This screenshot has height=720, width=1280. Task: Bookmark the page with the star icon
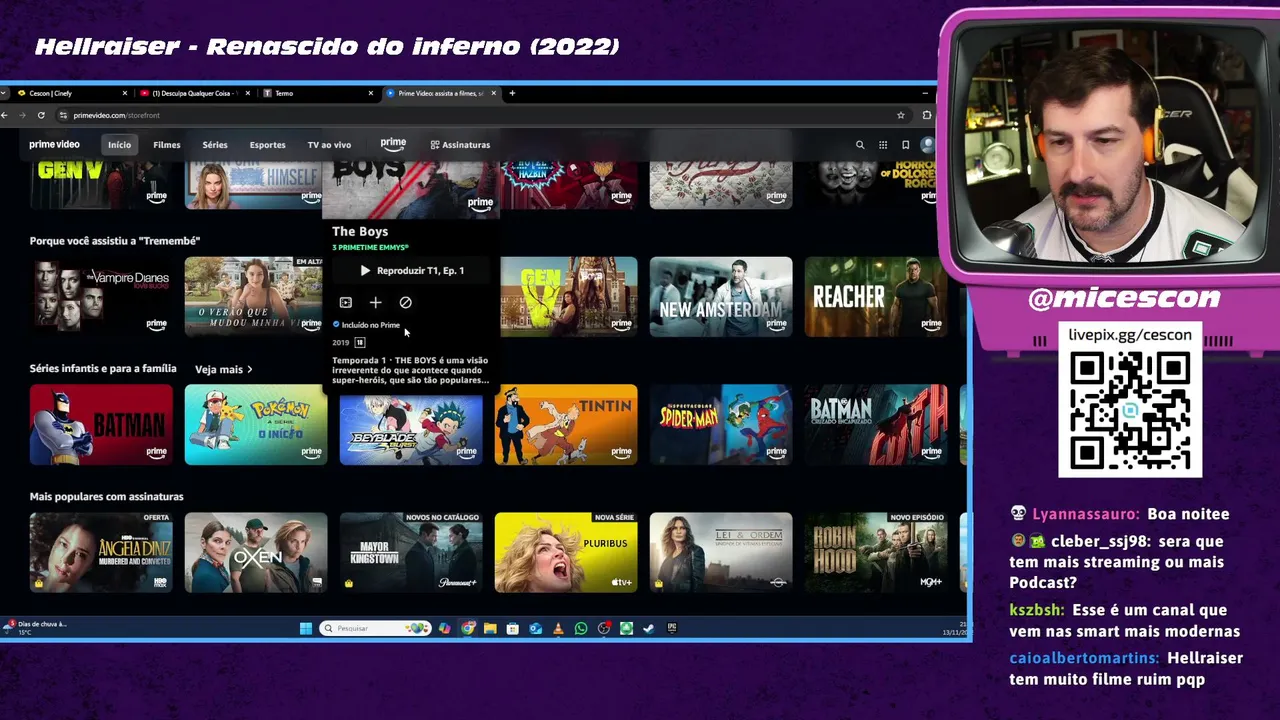[900, 115]
